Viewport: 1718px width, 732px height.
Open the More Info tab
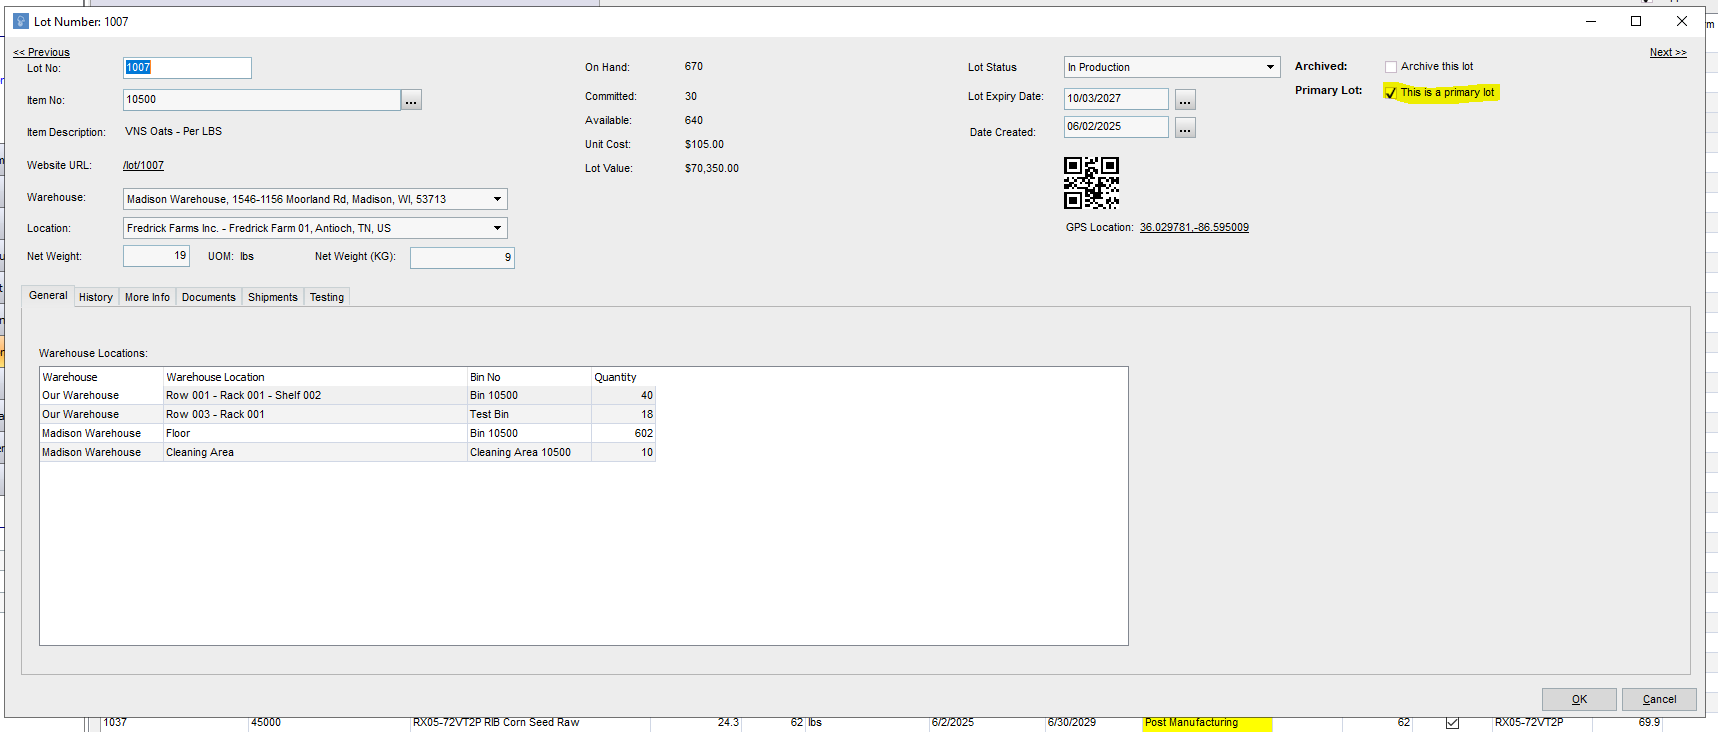pos(147,297)
